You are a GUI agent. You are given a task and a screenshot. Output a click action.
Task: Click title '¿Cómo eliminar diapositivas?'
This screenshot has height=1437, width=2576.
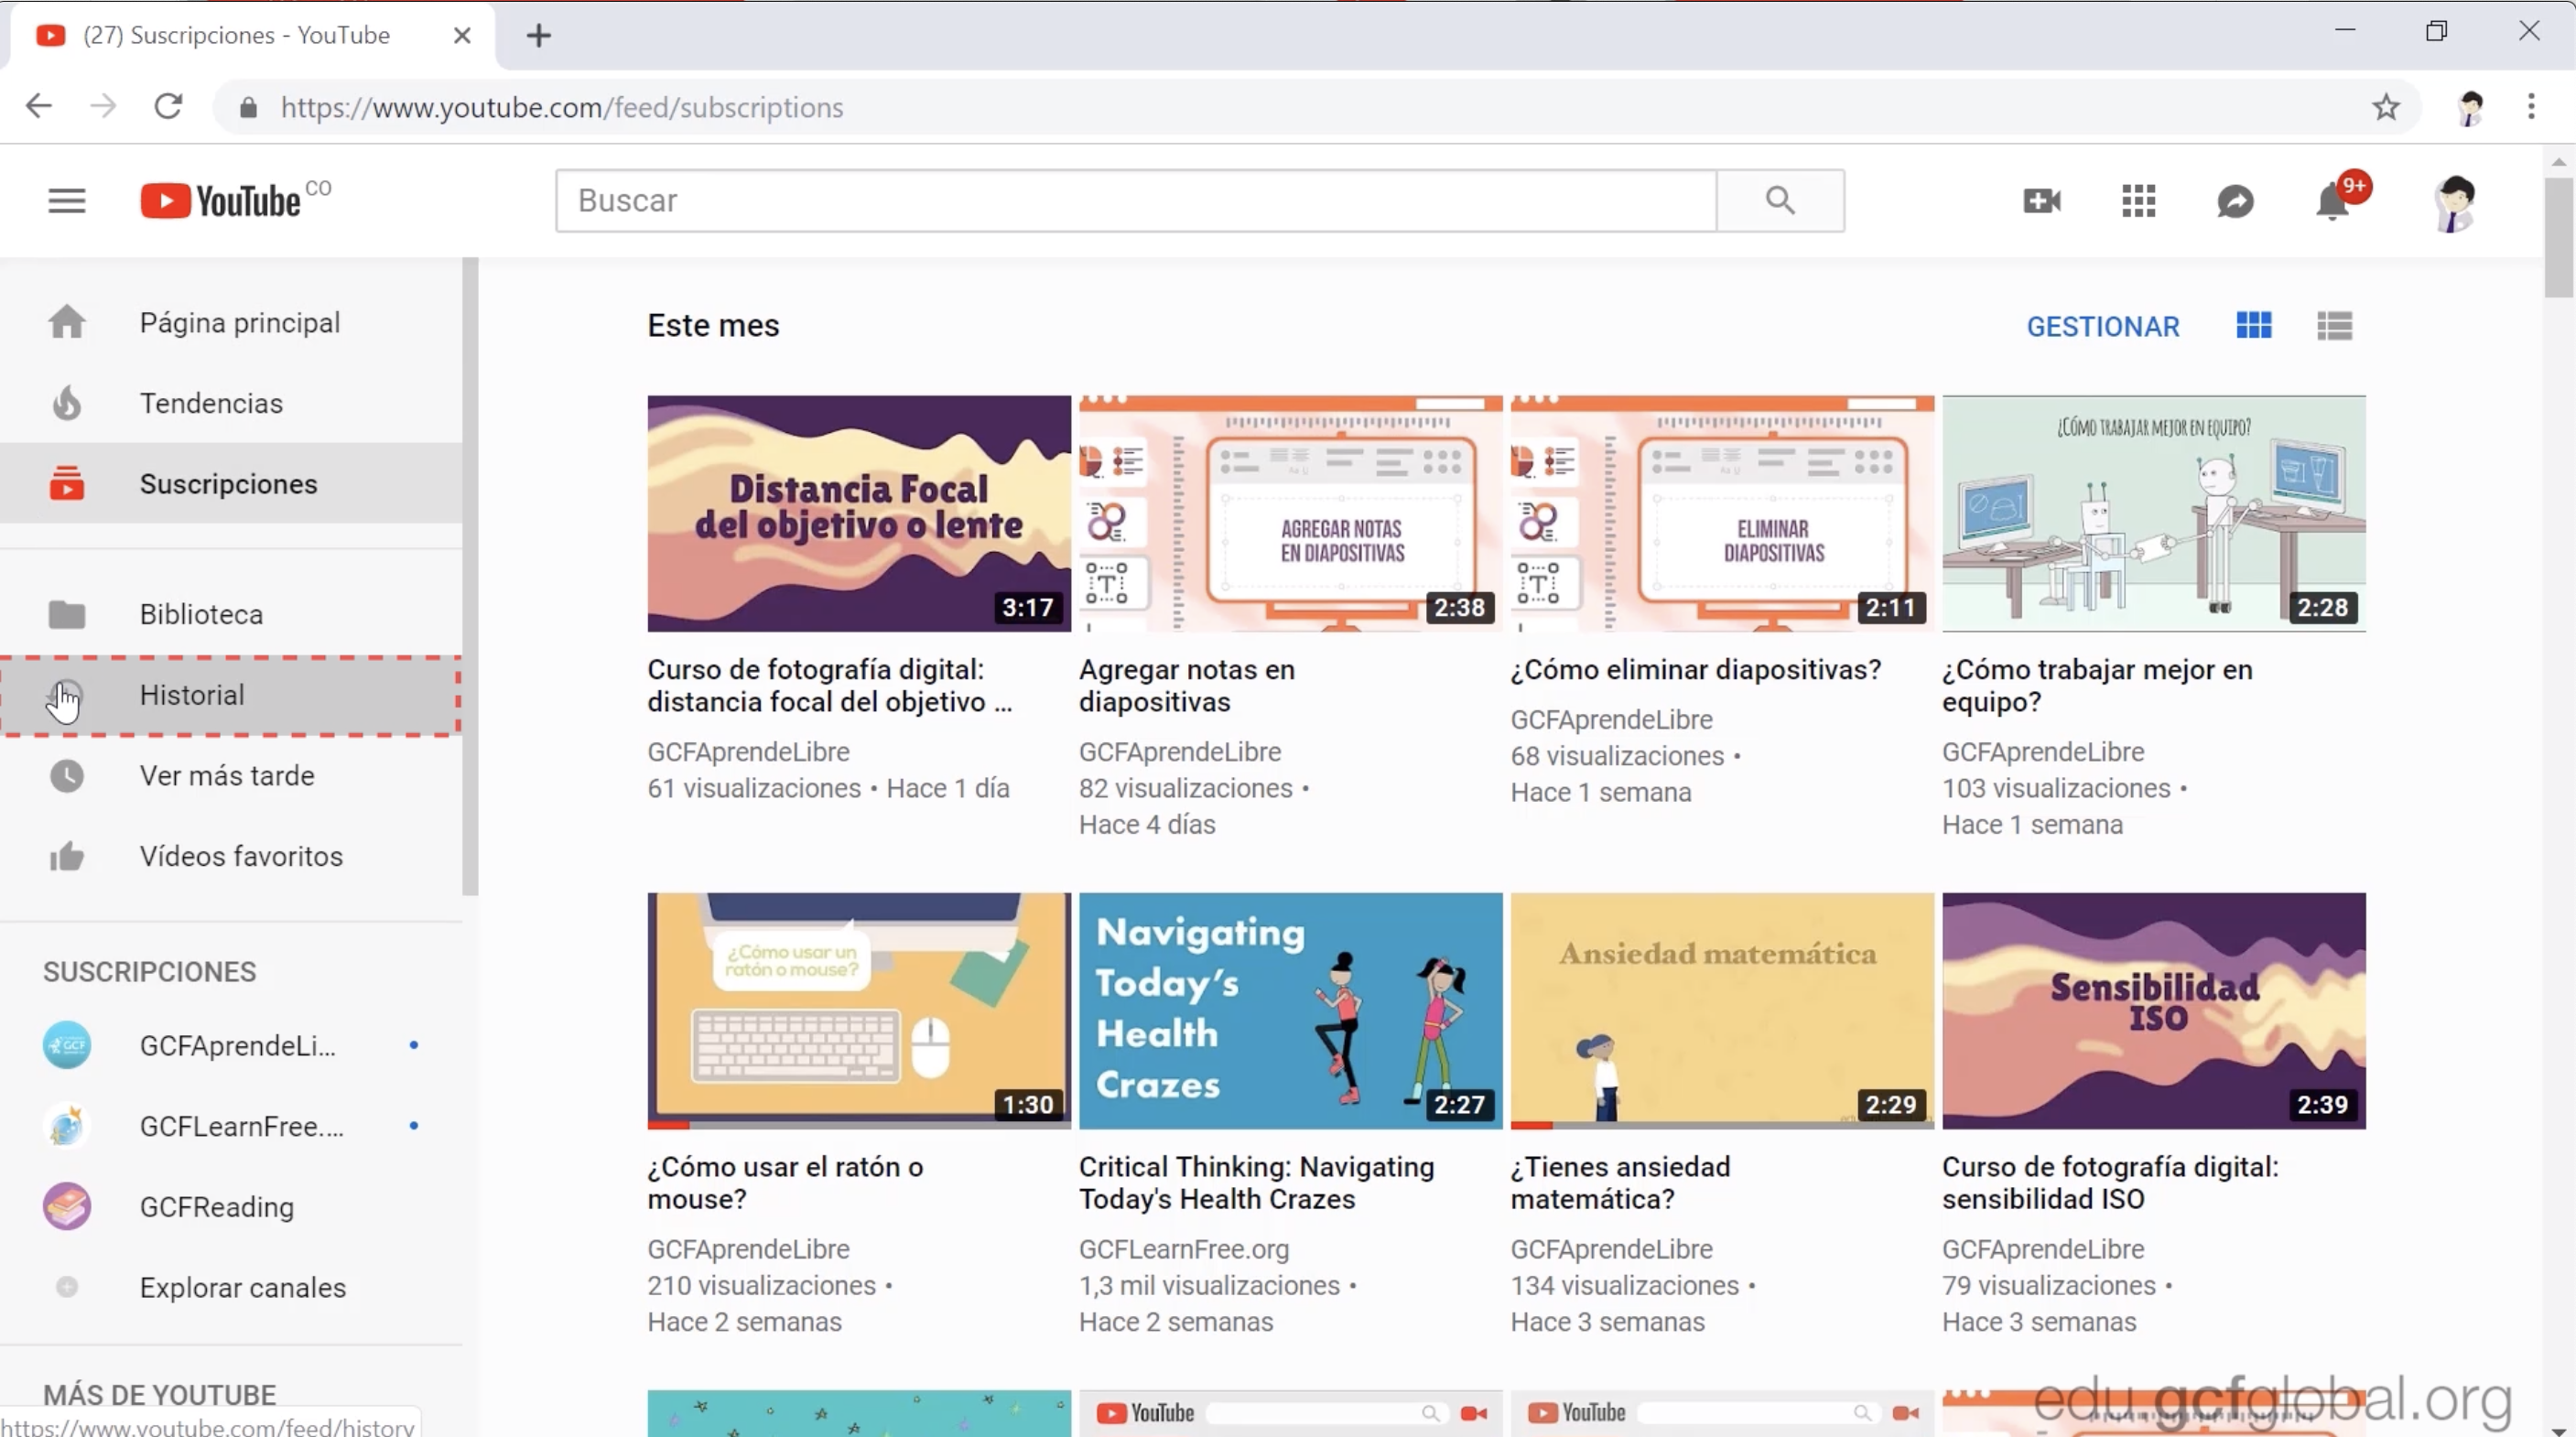[x=1696, y=669]
